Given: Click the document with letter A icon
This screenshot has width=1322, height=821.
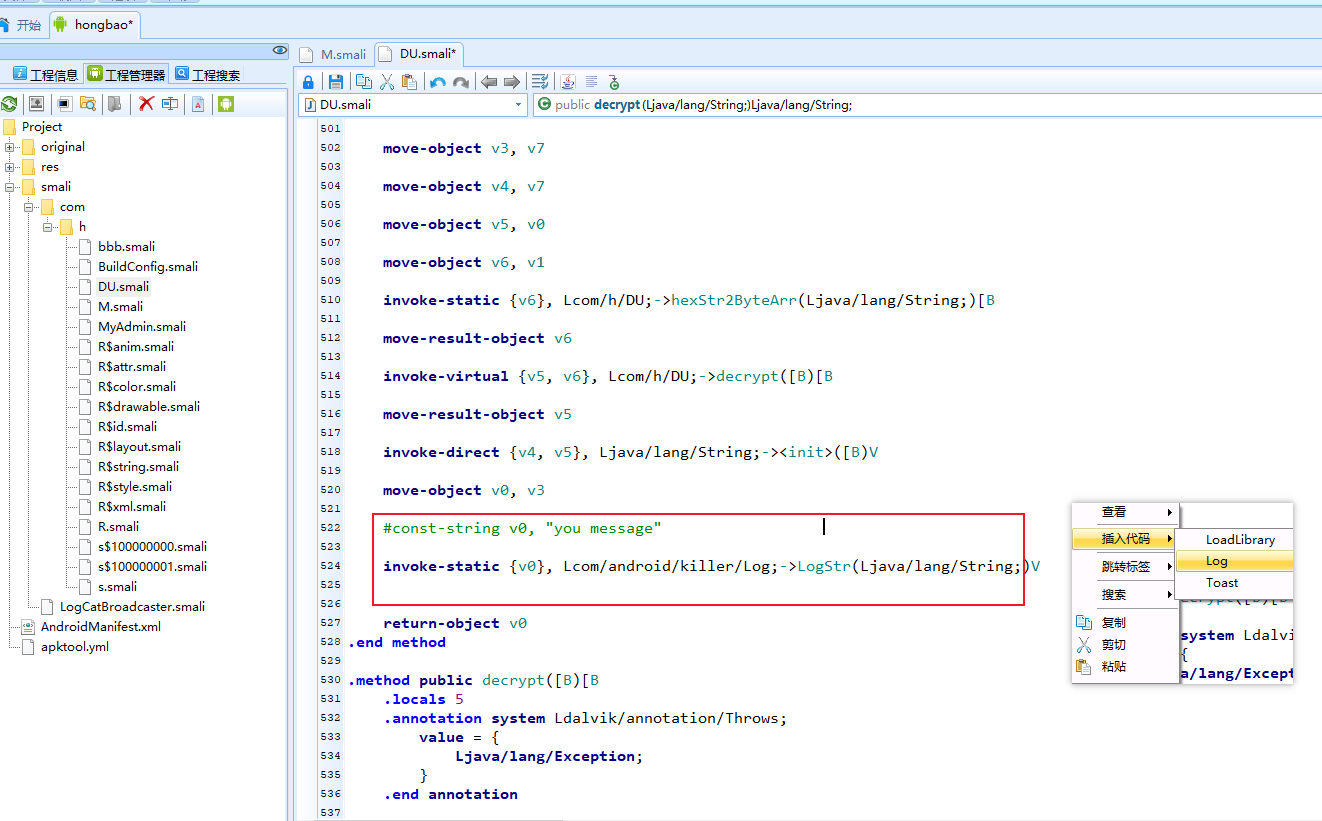Looking at the screenshot, I should point(198,103).
